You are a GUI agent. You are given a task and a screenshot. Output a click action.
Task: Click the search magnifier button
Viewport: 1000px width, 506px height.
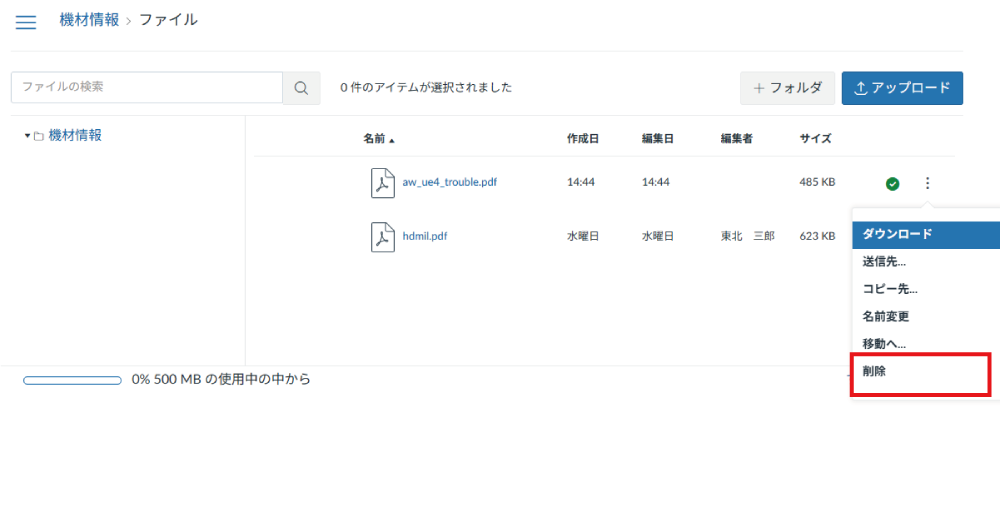point(302,88)
